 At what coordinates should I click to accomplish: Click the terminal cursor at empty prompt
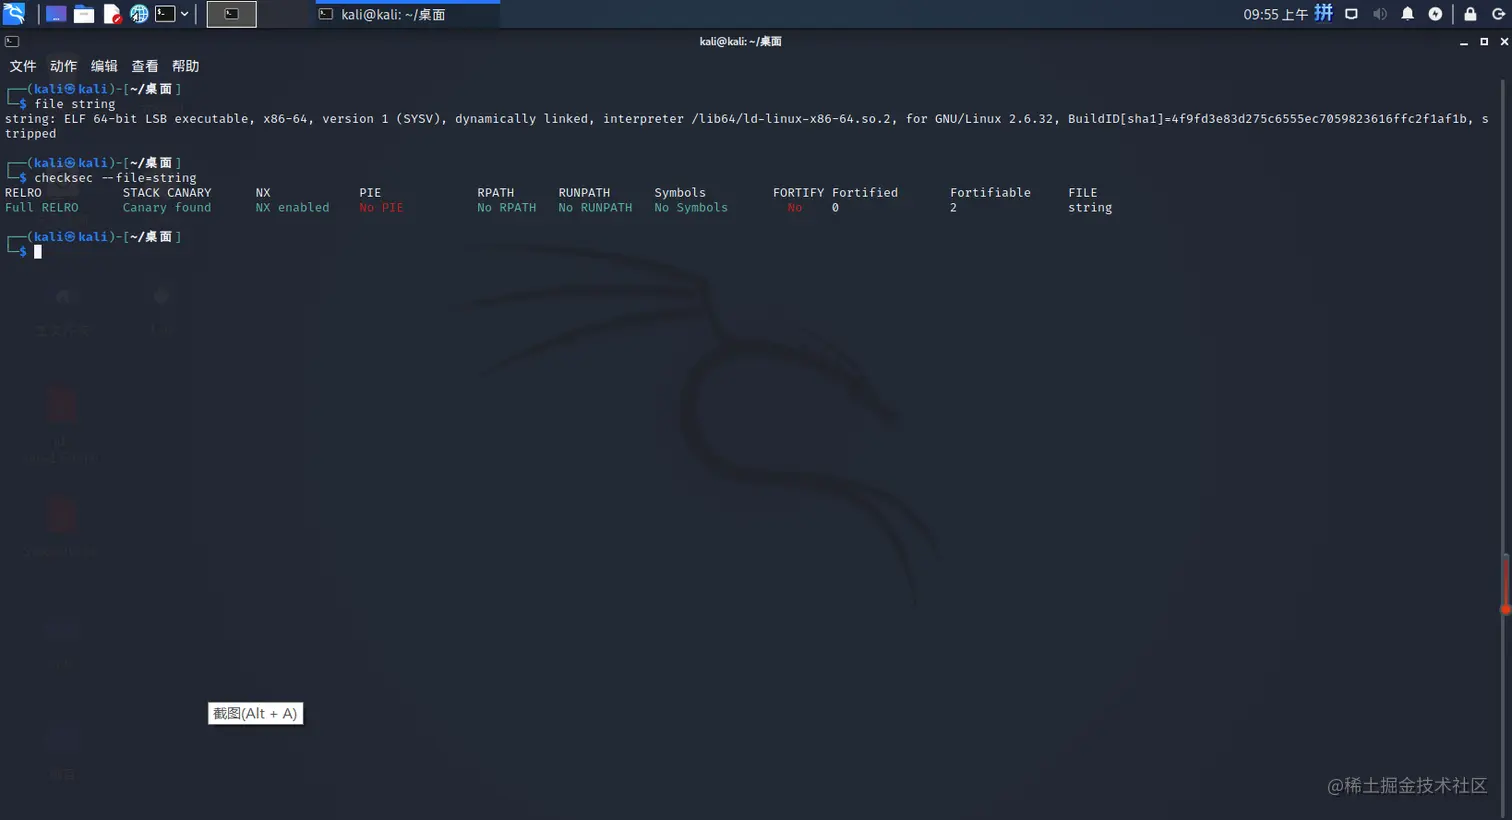coord(38,252)
